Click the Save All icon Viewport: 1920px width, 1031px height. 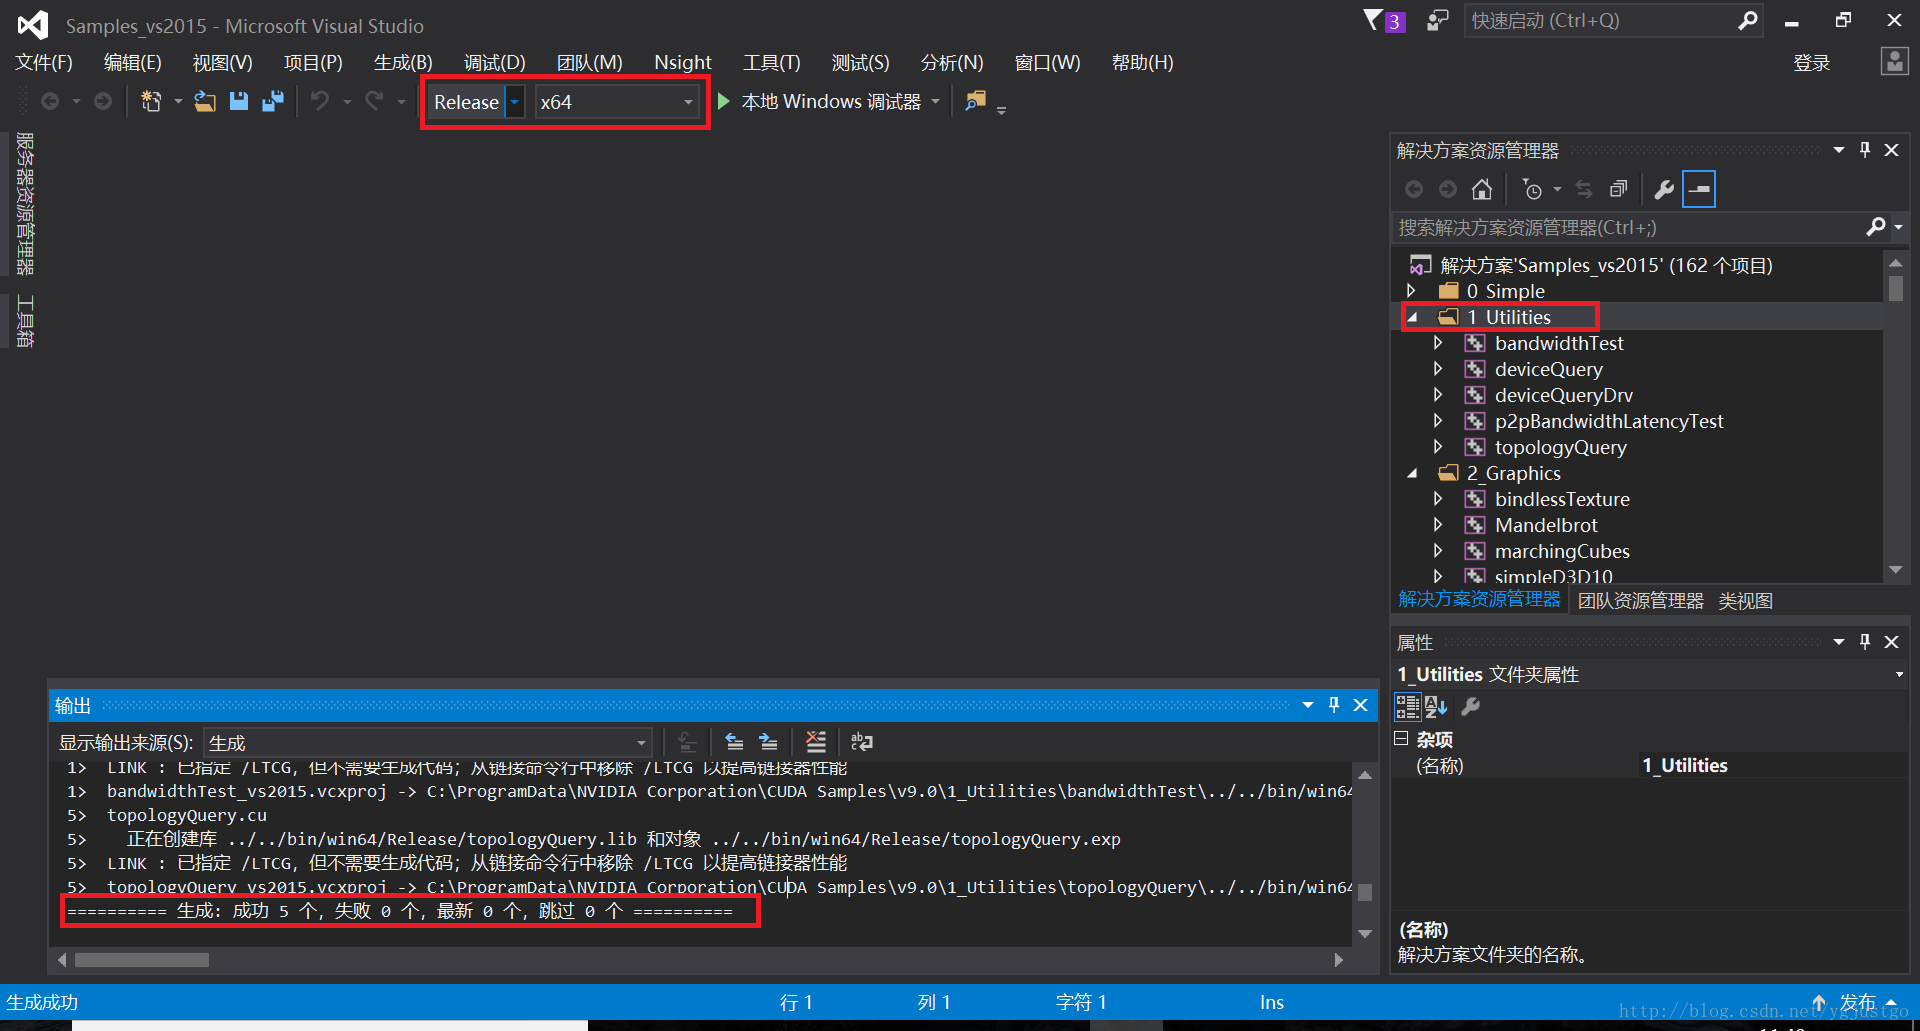tap(273, 101)
